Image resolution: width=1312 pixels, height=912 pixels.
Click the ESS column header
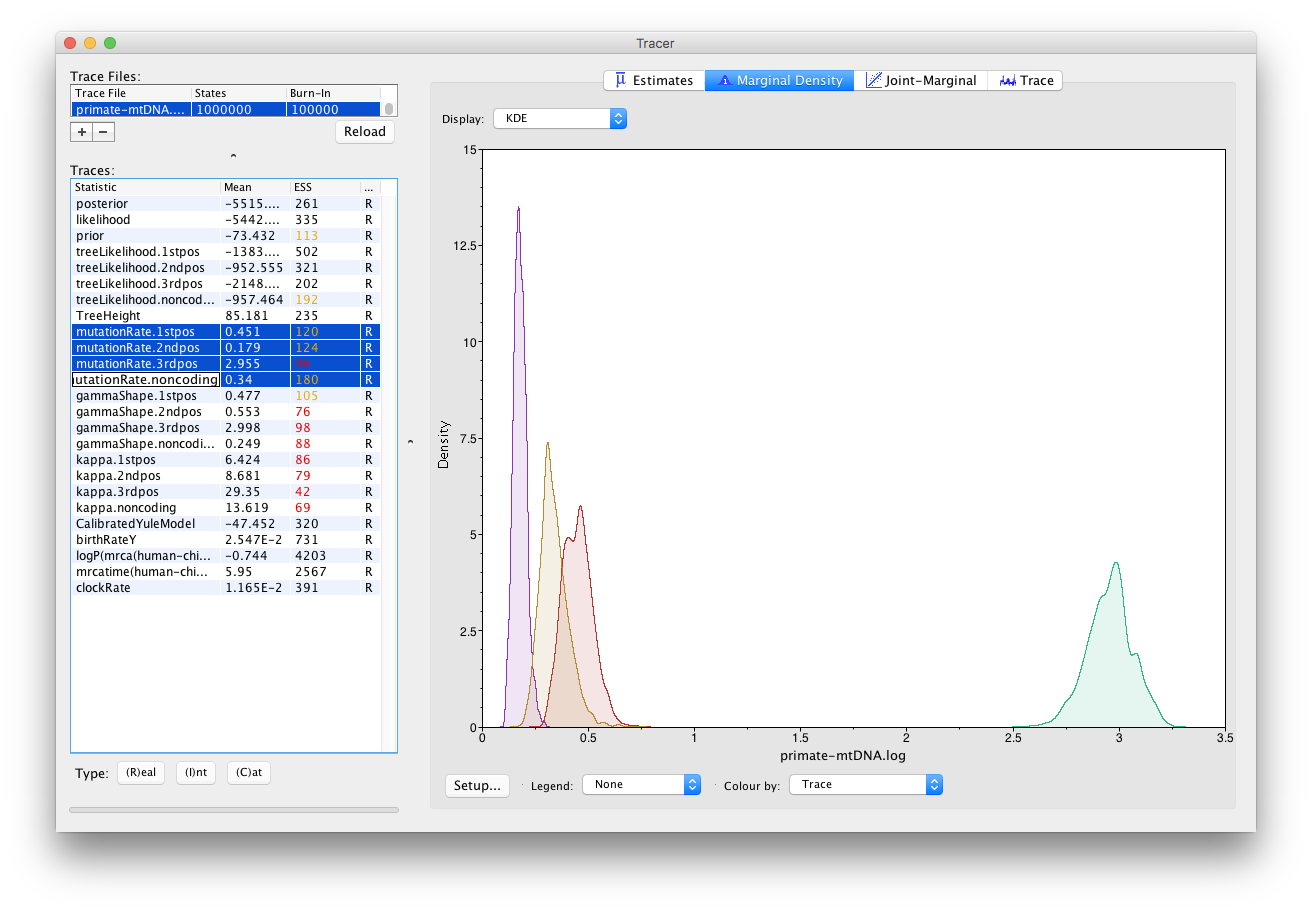click(x=323, y=187)
